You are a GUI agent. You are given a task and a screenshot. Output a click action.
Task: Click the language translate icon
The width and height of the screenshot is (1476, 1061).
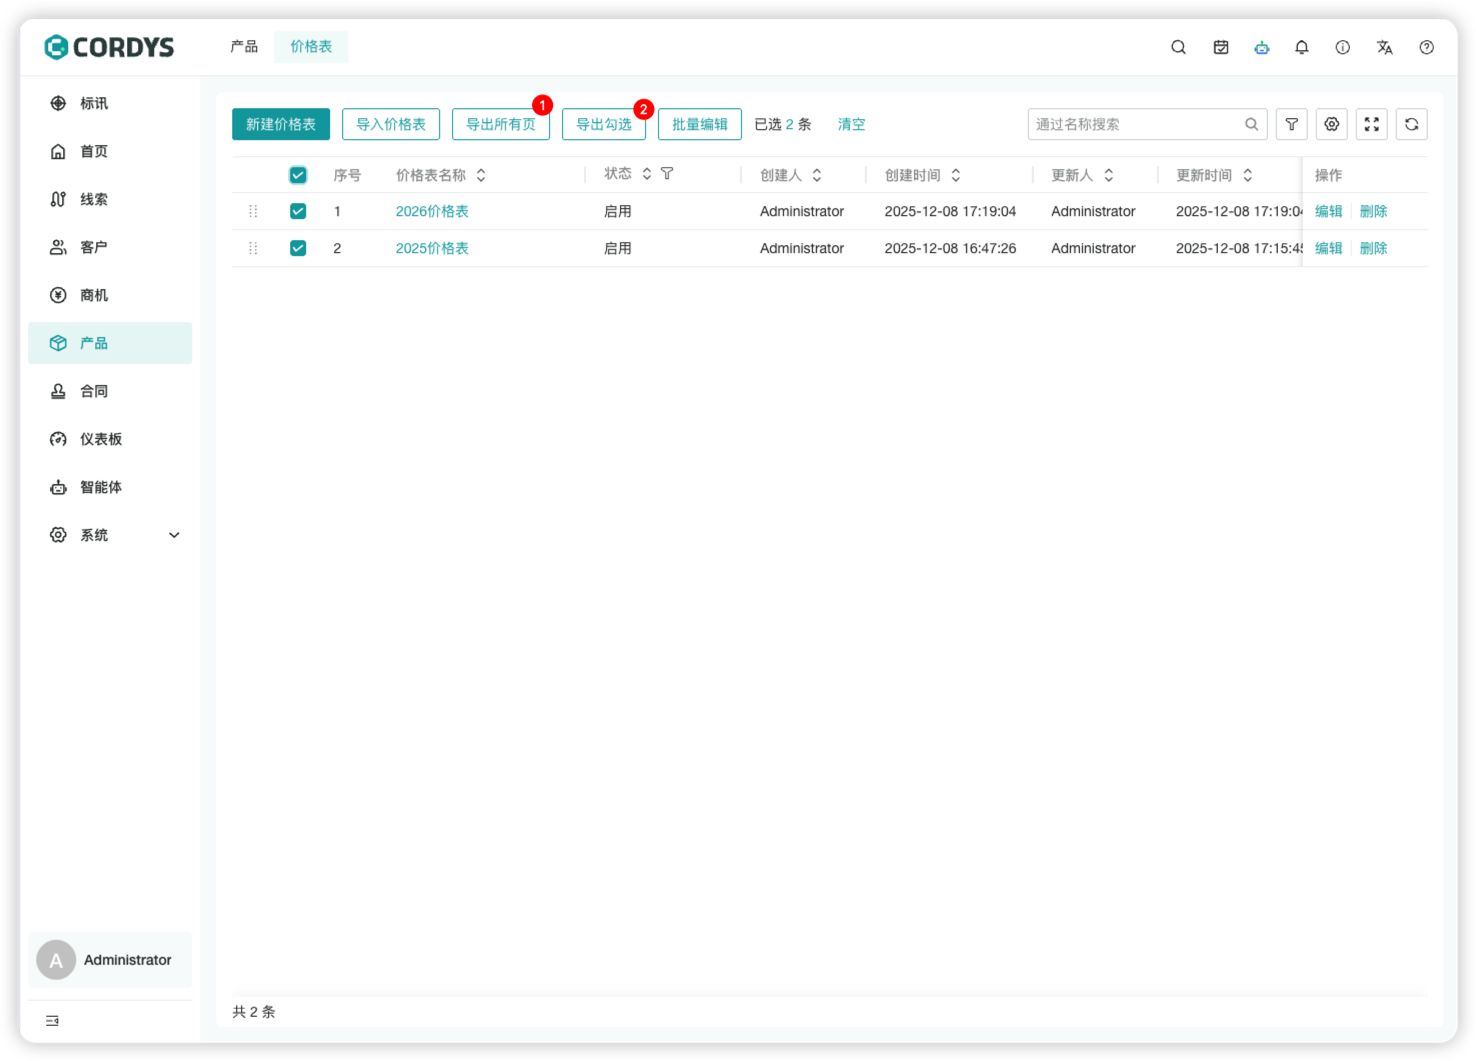coord(1384,47)
